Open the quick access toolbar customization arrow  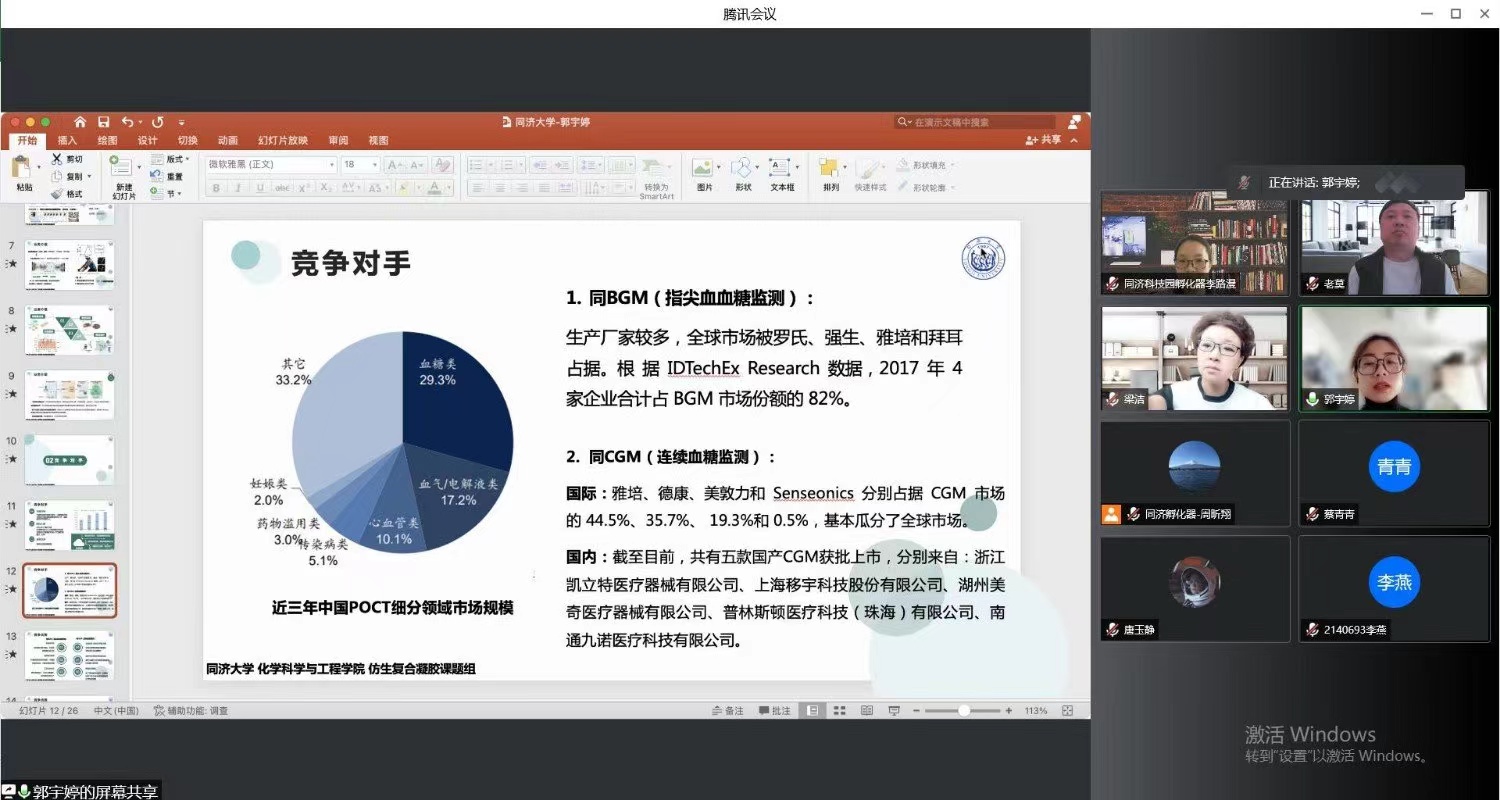pos(181,123)
